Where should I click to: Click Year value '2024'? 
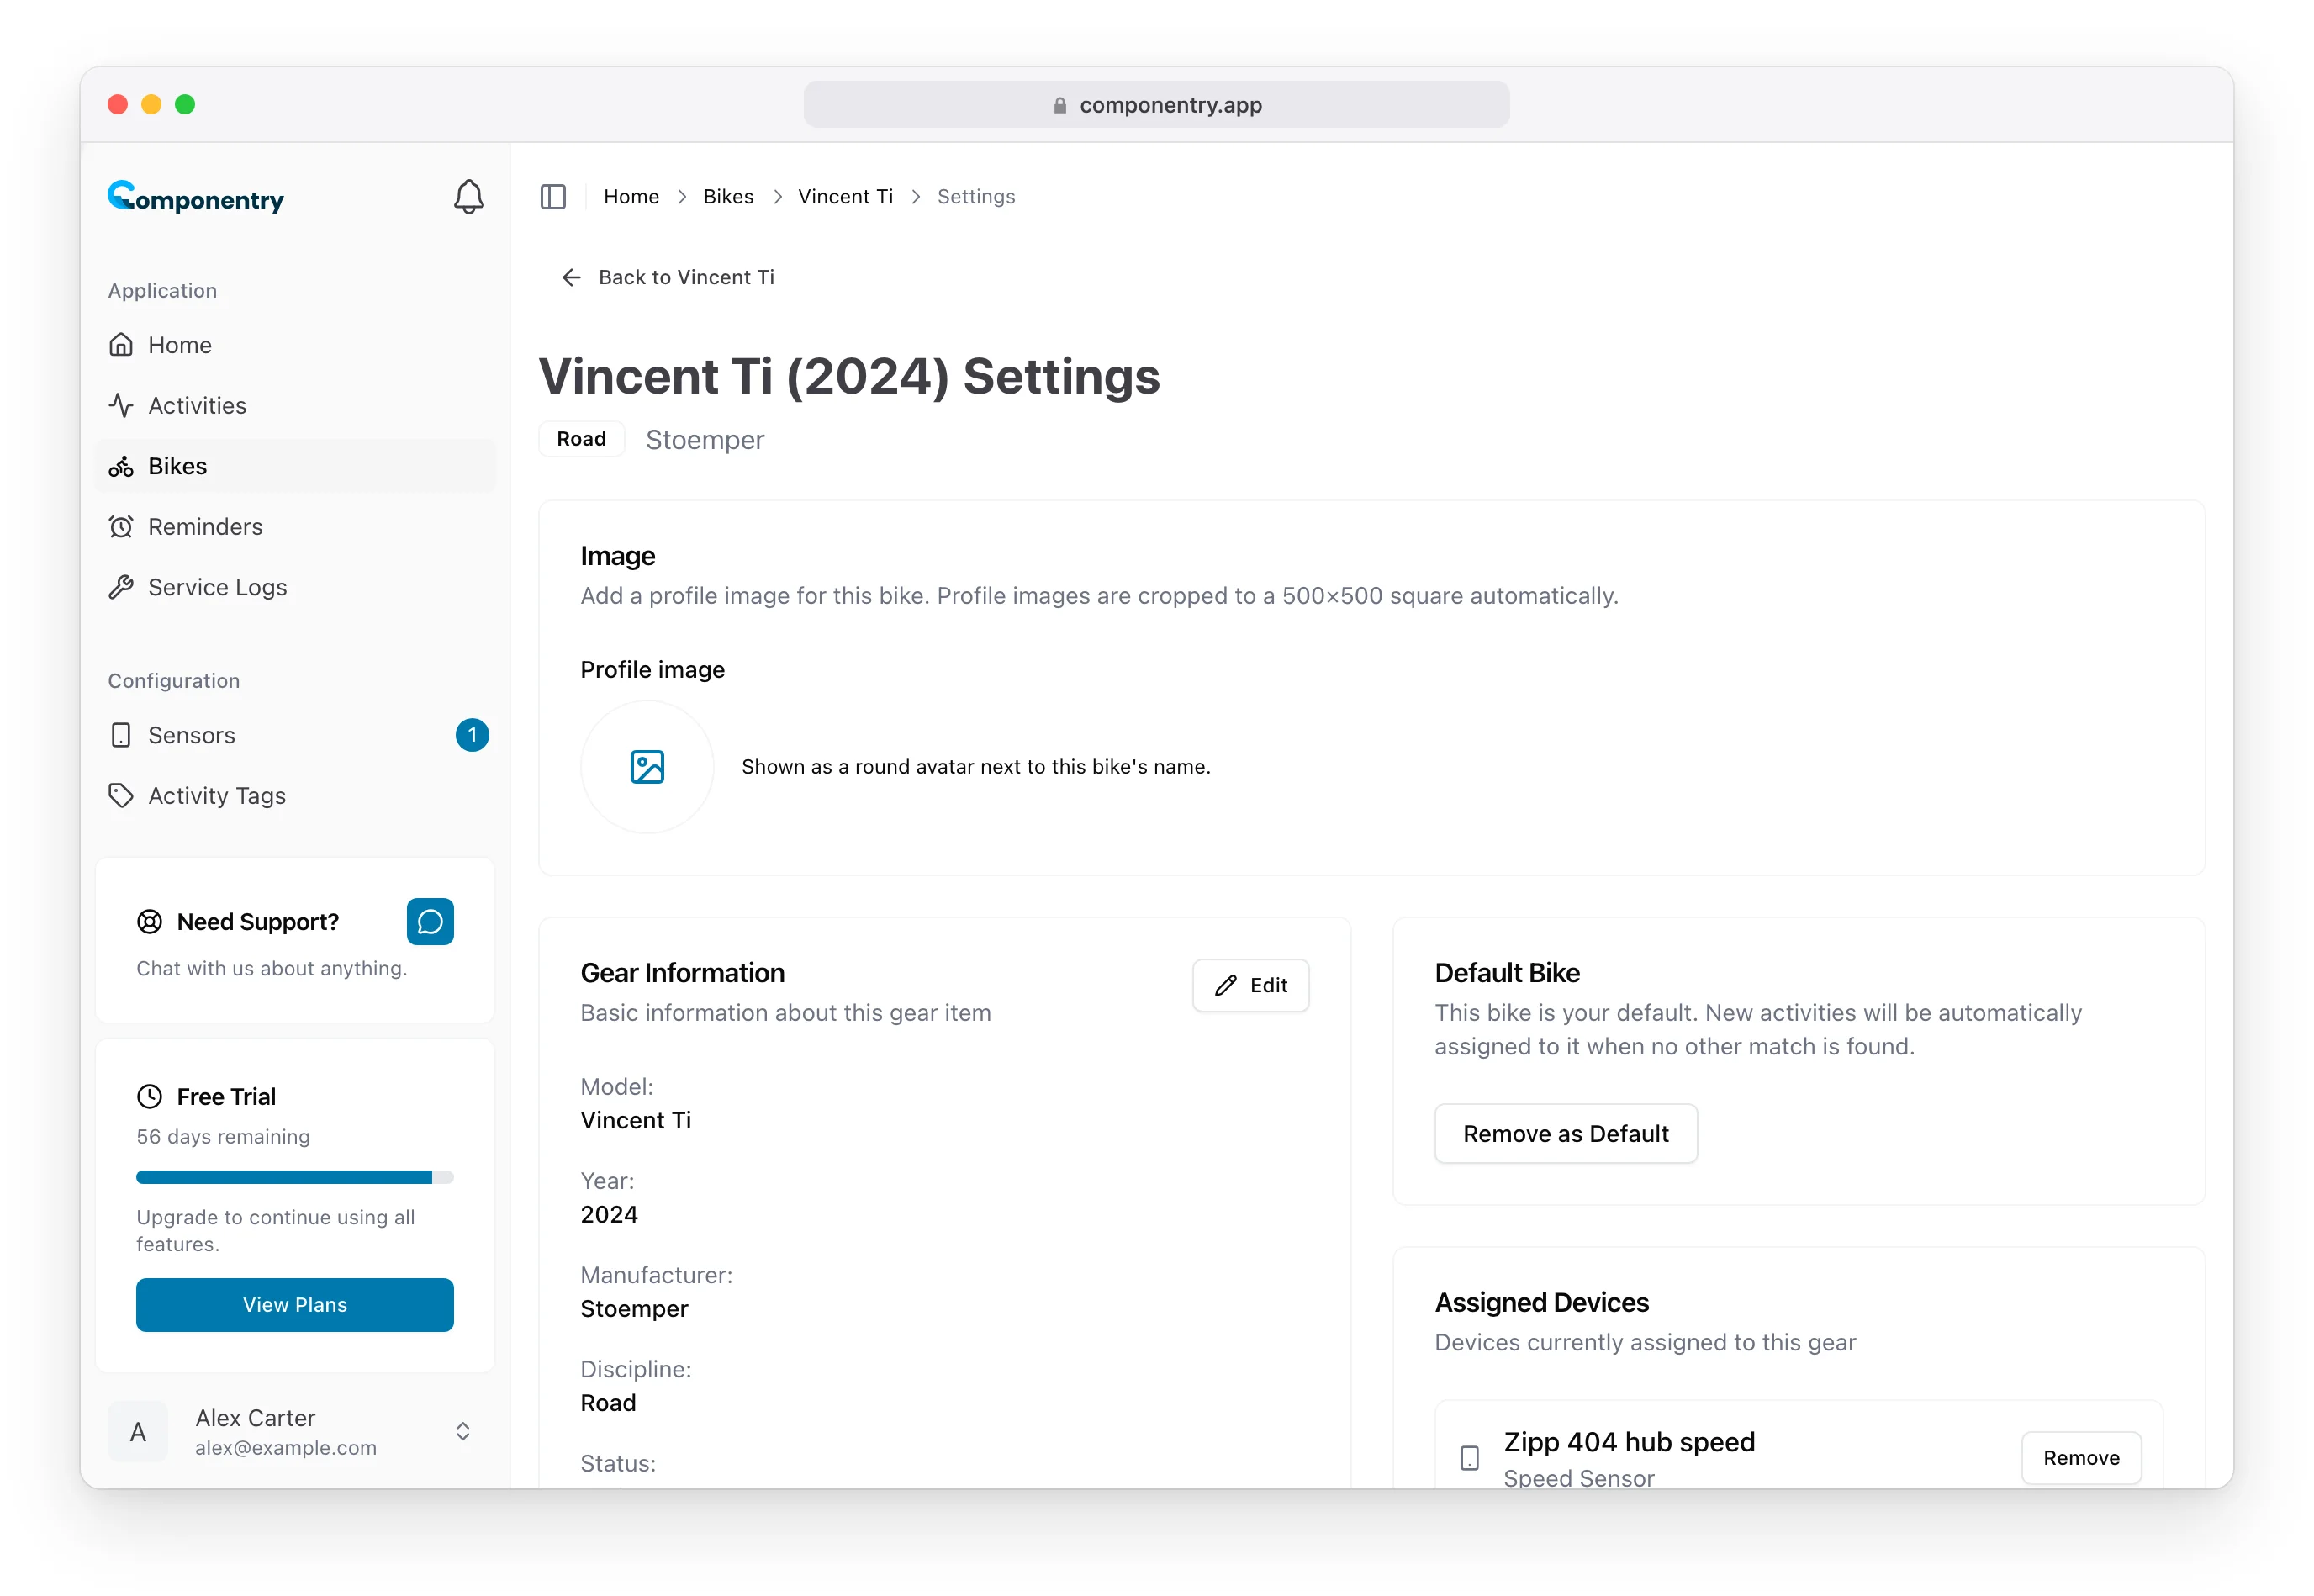609,1215
